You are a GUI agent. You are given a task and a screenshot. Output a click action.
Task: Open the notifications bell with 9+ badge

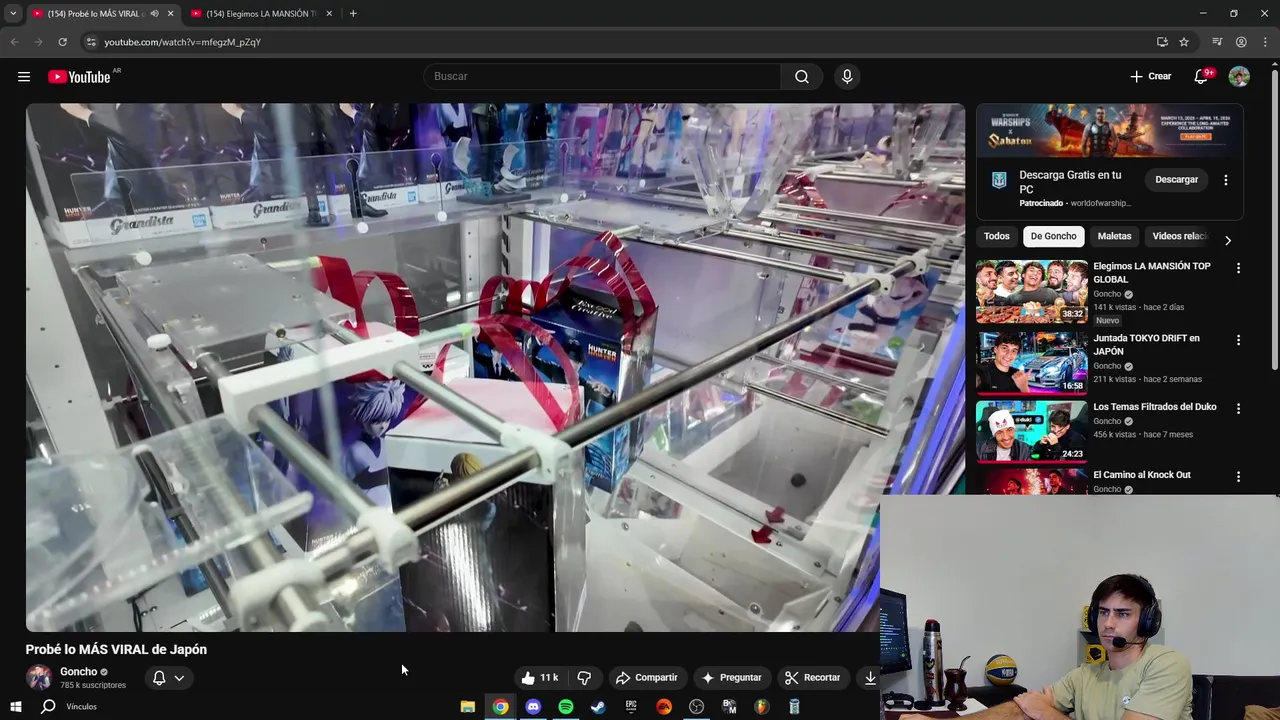click(x=1202, y=77)
